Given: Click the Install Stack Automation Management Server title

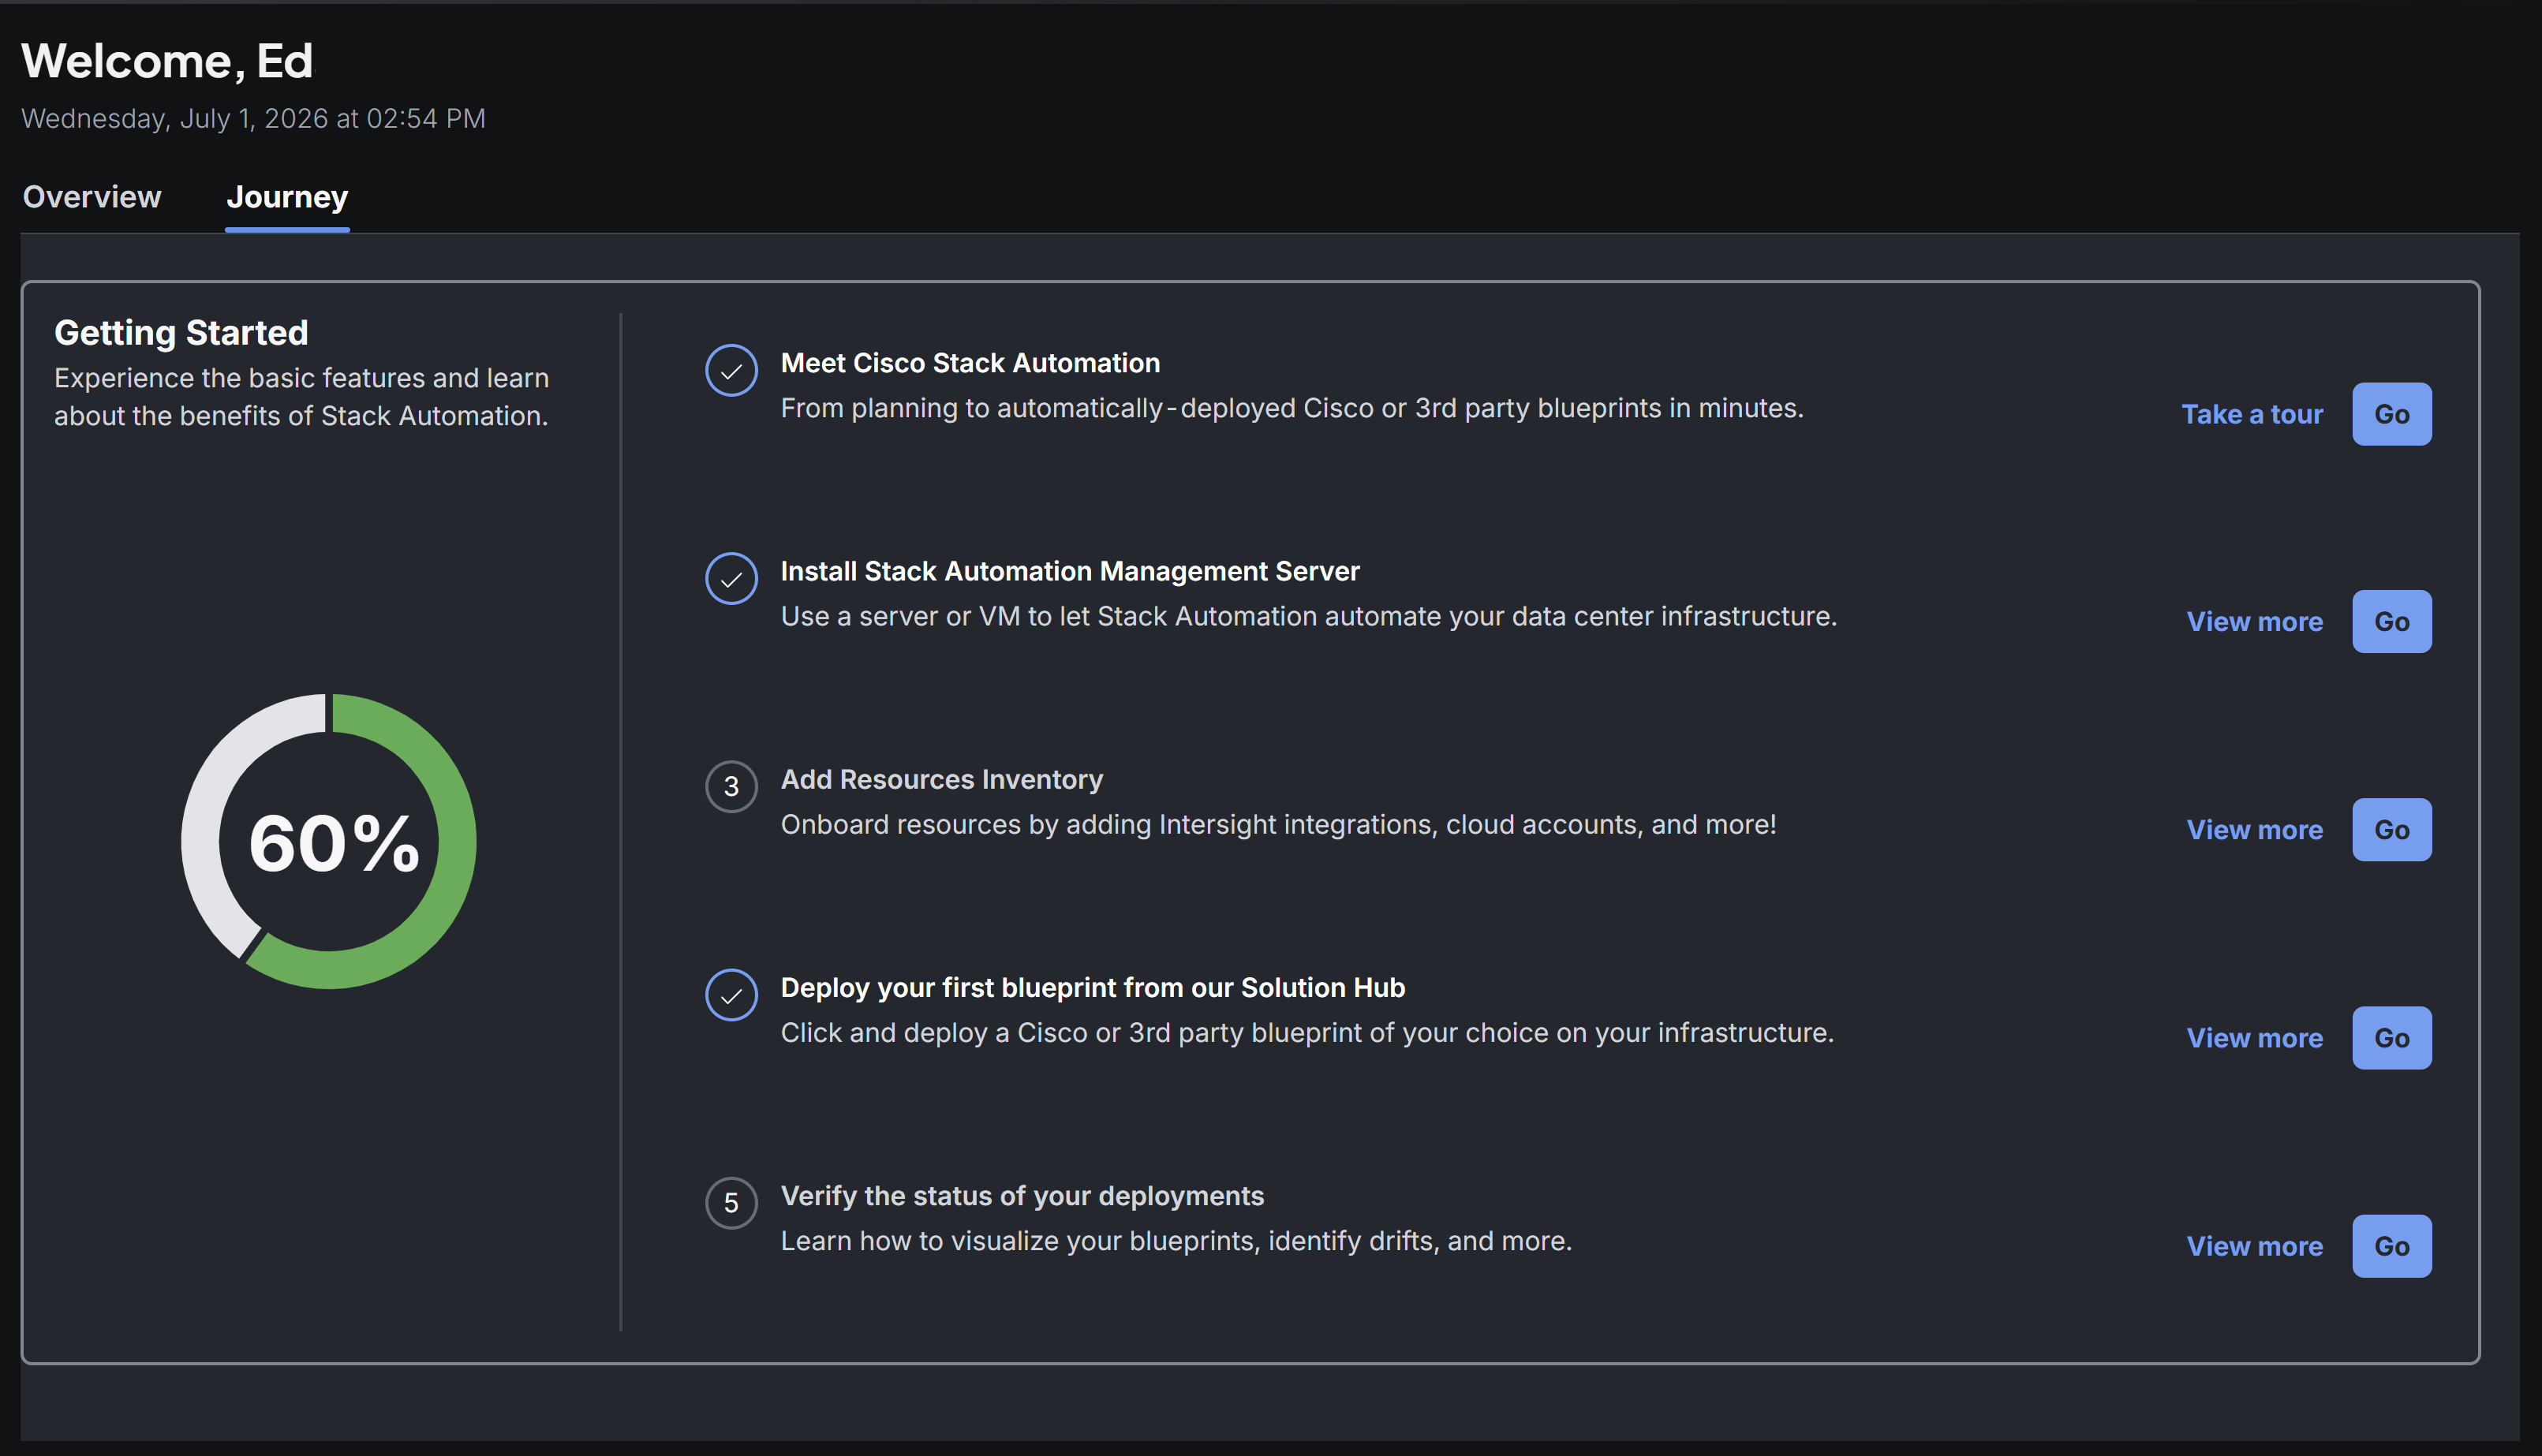Looking at the screenshot, I should [x=1070, y=571].
